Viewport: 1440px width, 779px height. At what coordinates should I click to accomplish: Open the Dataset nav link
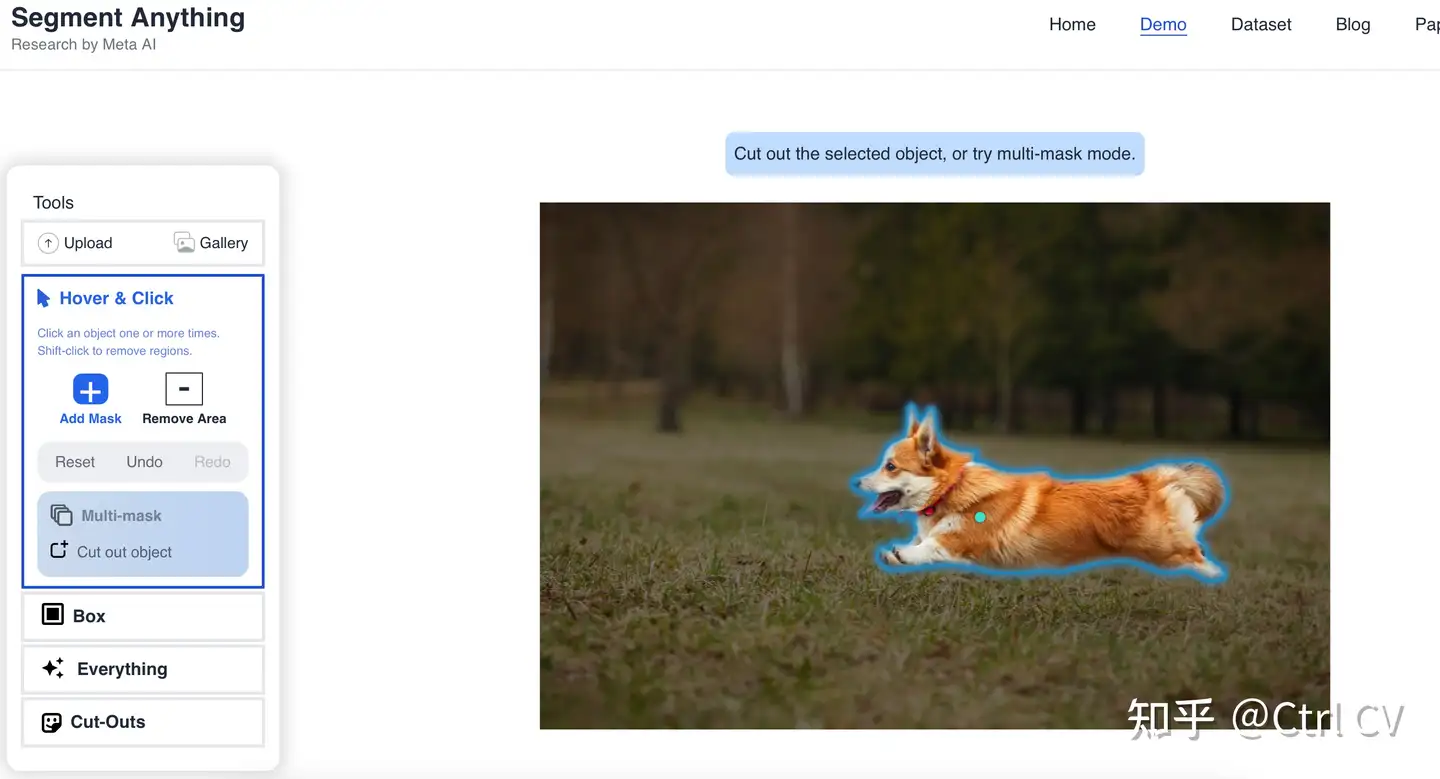[1261, 25]
